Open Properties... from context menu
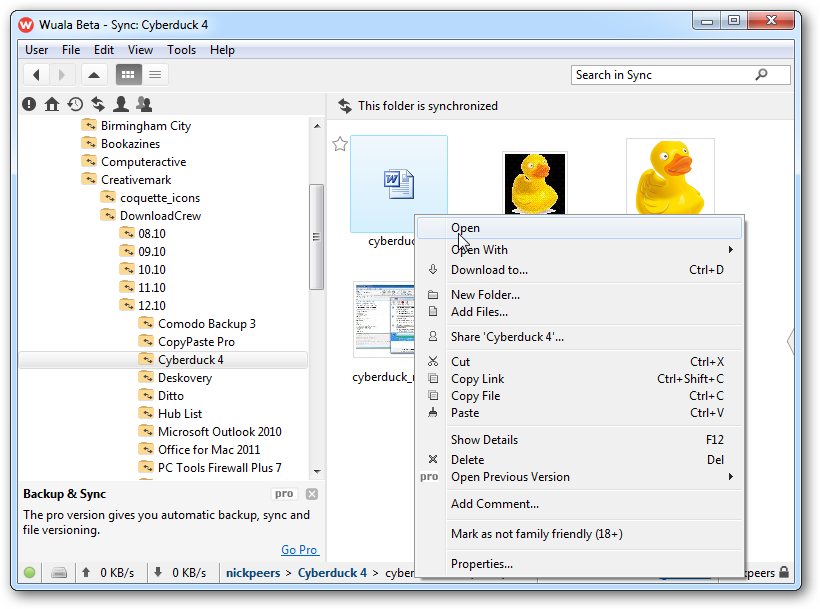 pyautogui.click(x=579, y=564)
